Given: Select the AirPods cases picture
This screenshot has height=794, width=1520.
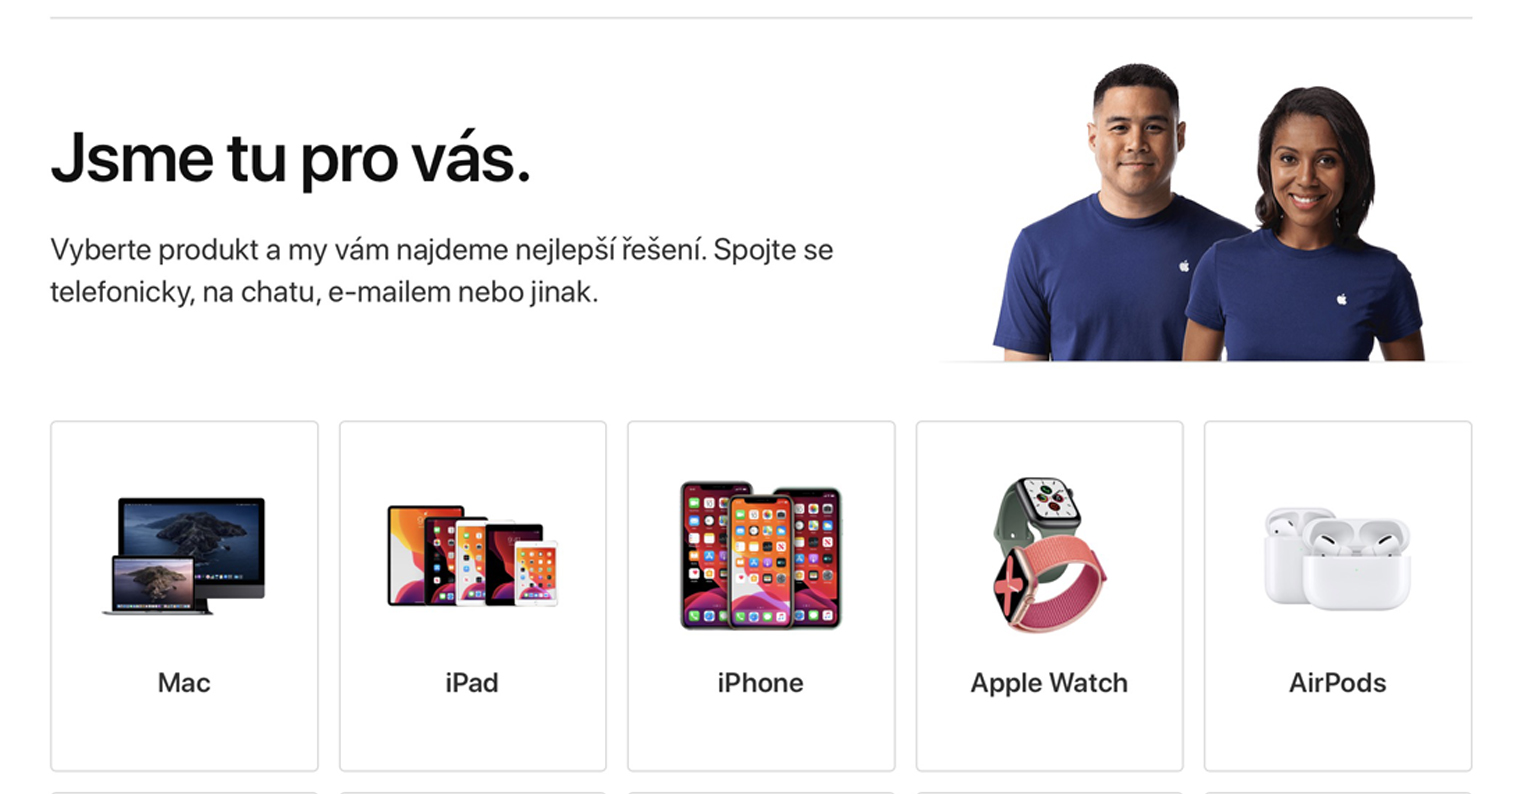Looking at the screenshot, I should [x=1337, y=557].
